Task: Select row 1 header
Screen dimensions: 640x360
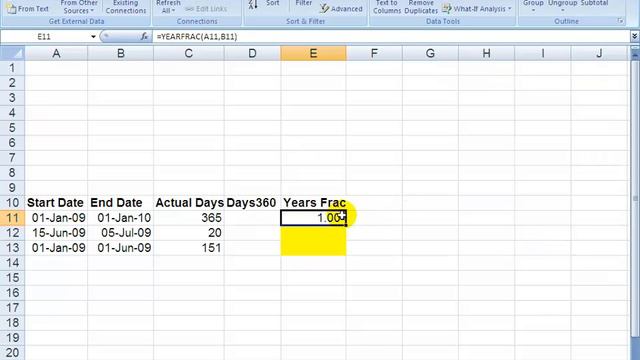Action: pyautogui.click(x=12, y=68)
